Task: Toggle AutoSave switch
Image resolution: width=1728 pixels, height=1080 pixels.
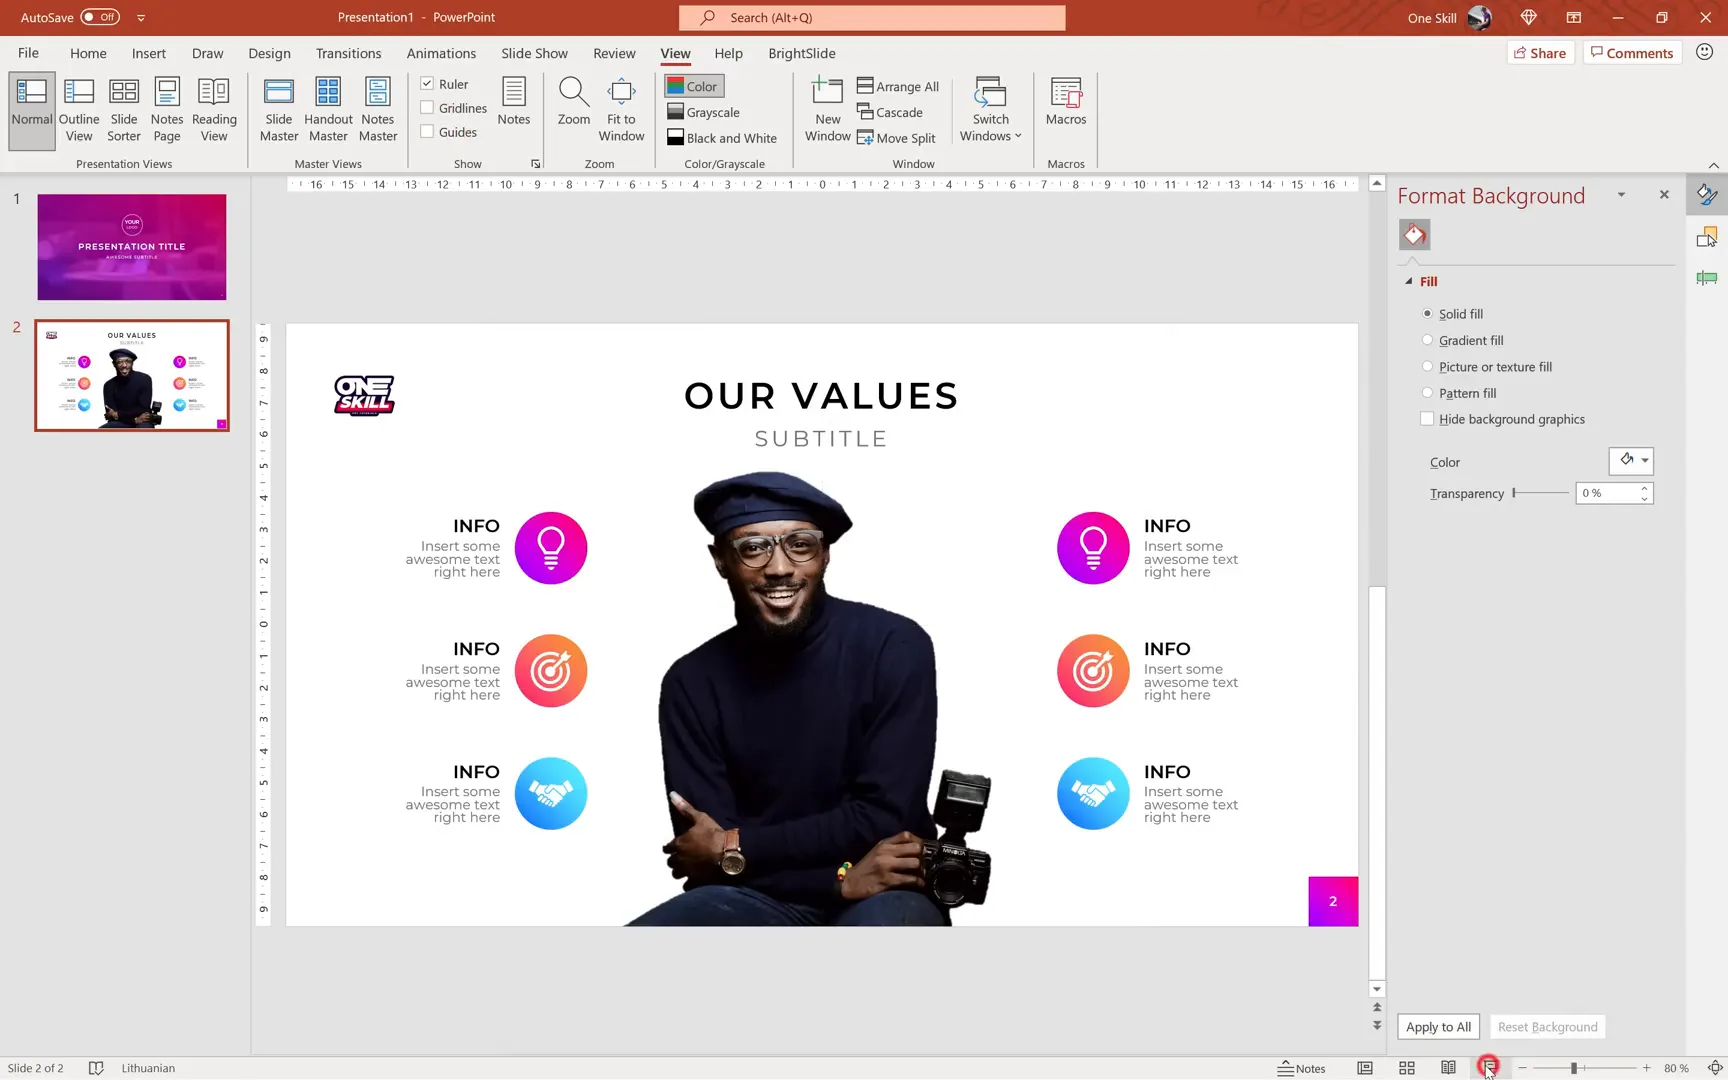Action: click(100, 17)
